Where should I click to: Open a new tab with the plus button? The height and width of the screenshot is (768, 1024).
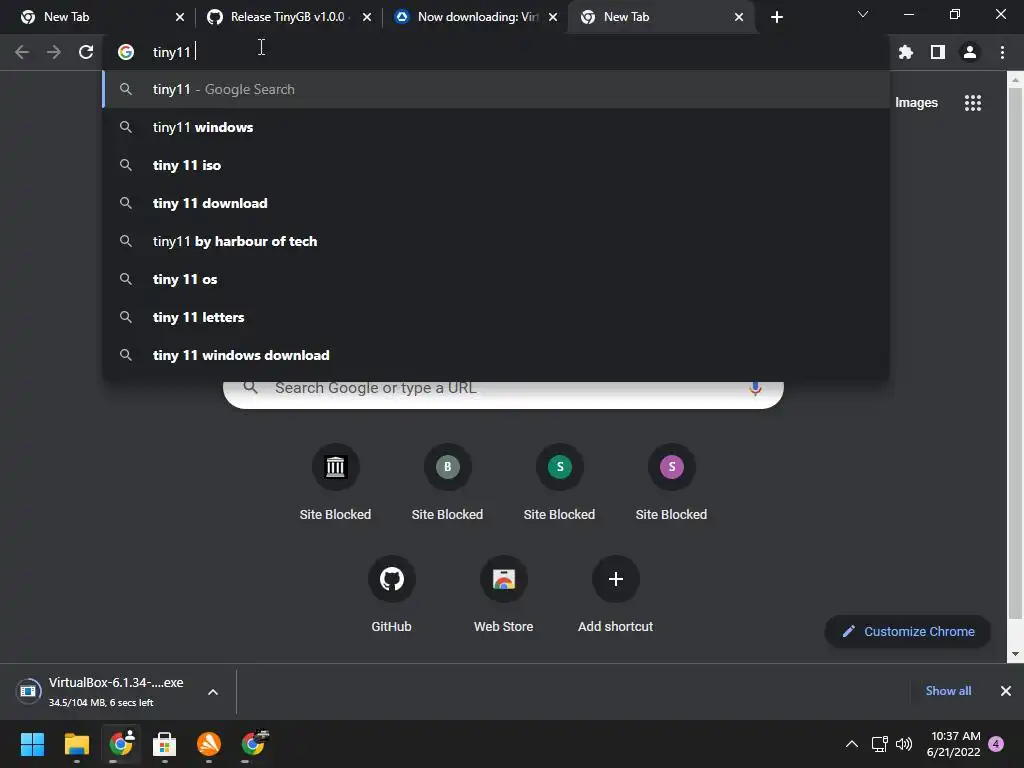point(776,17)
